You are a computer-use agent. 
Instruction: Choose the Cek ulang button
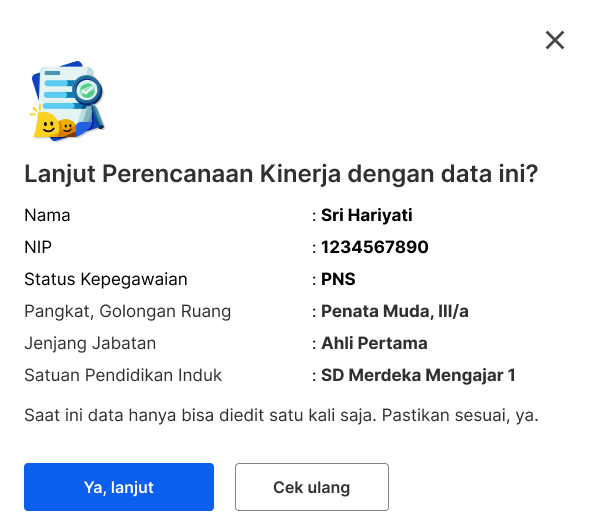click(312, 487)
